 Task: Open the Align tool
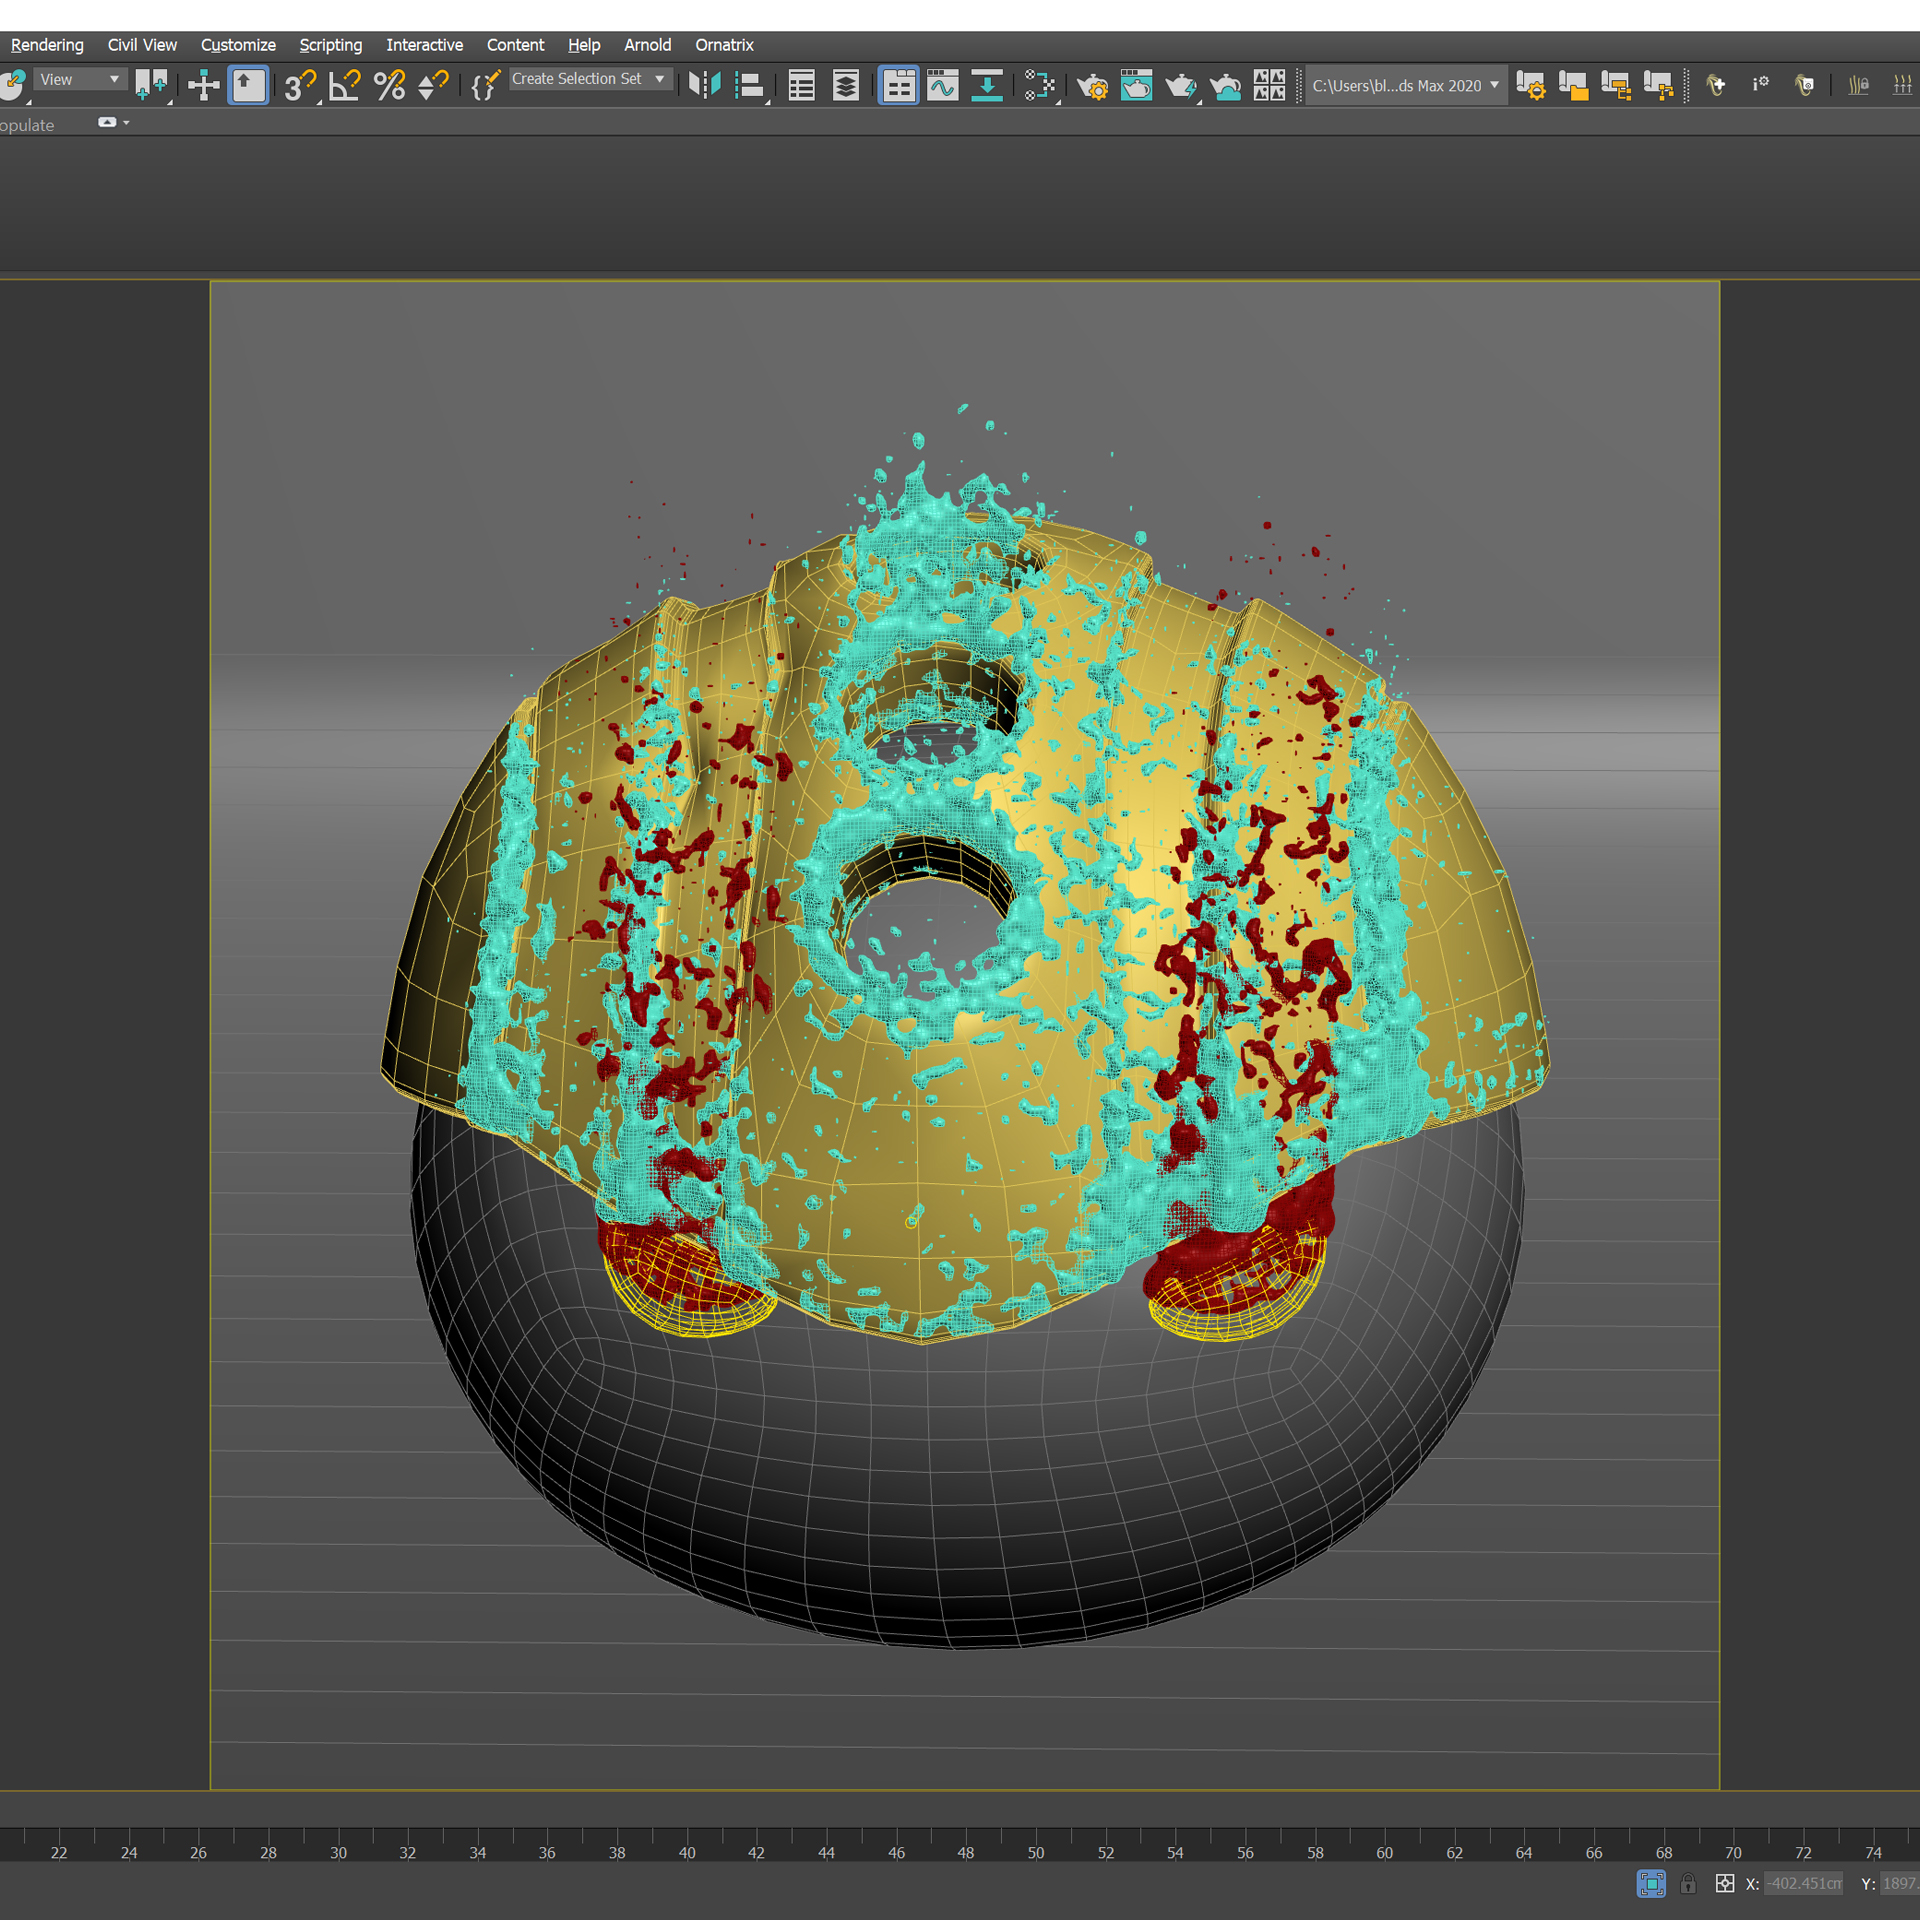coord(749,85)
